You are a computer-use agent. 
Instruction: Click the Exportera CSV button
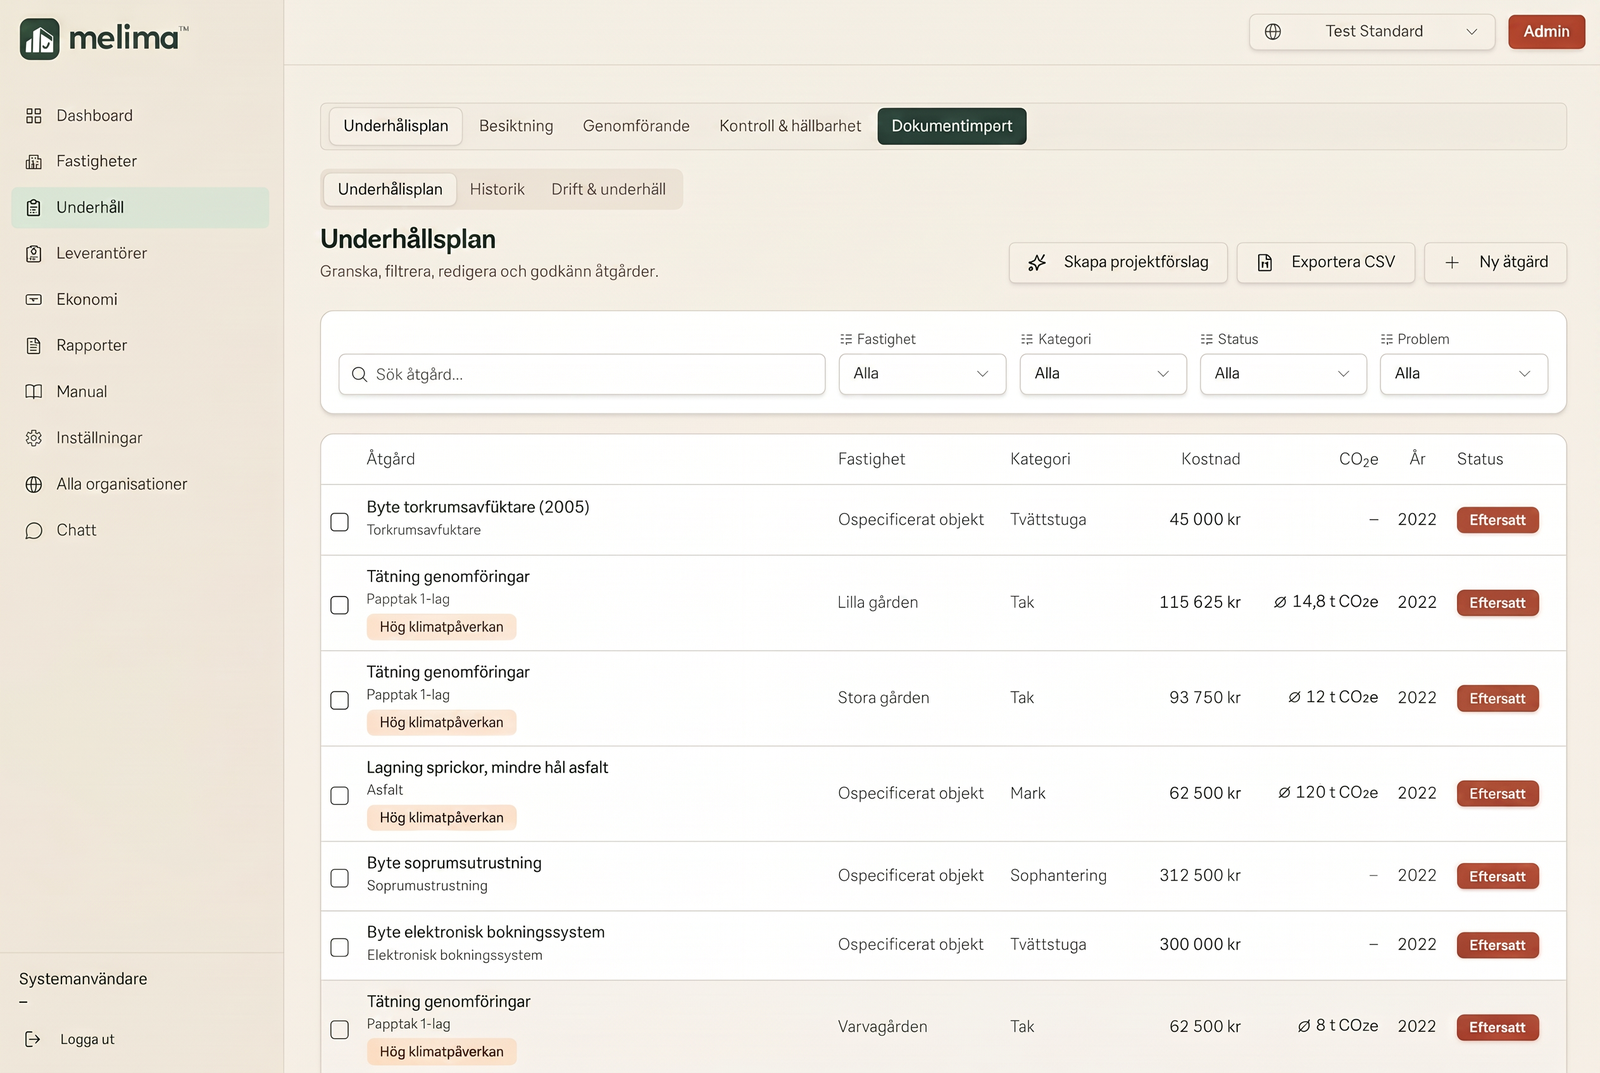click(1326, 263)
